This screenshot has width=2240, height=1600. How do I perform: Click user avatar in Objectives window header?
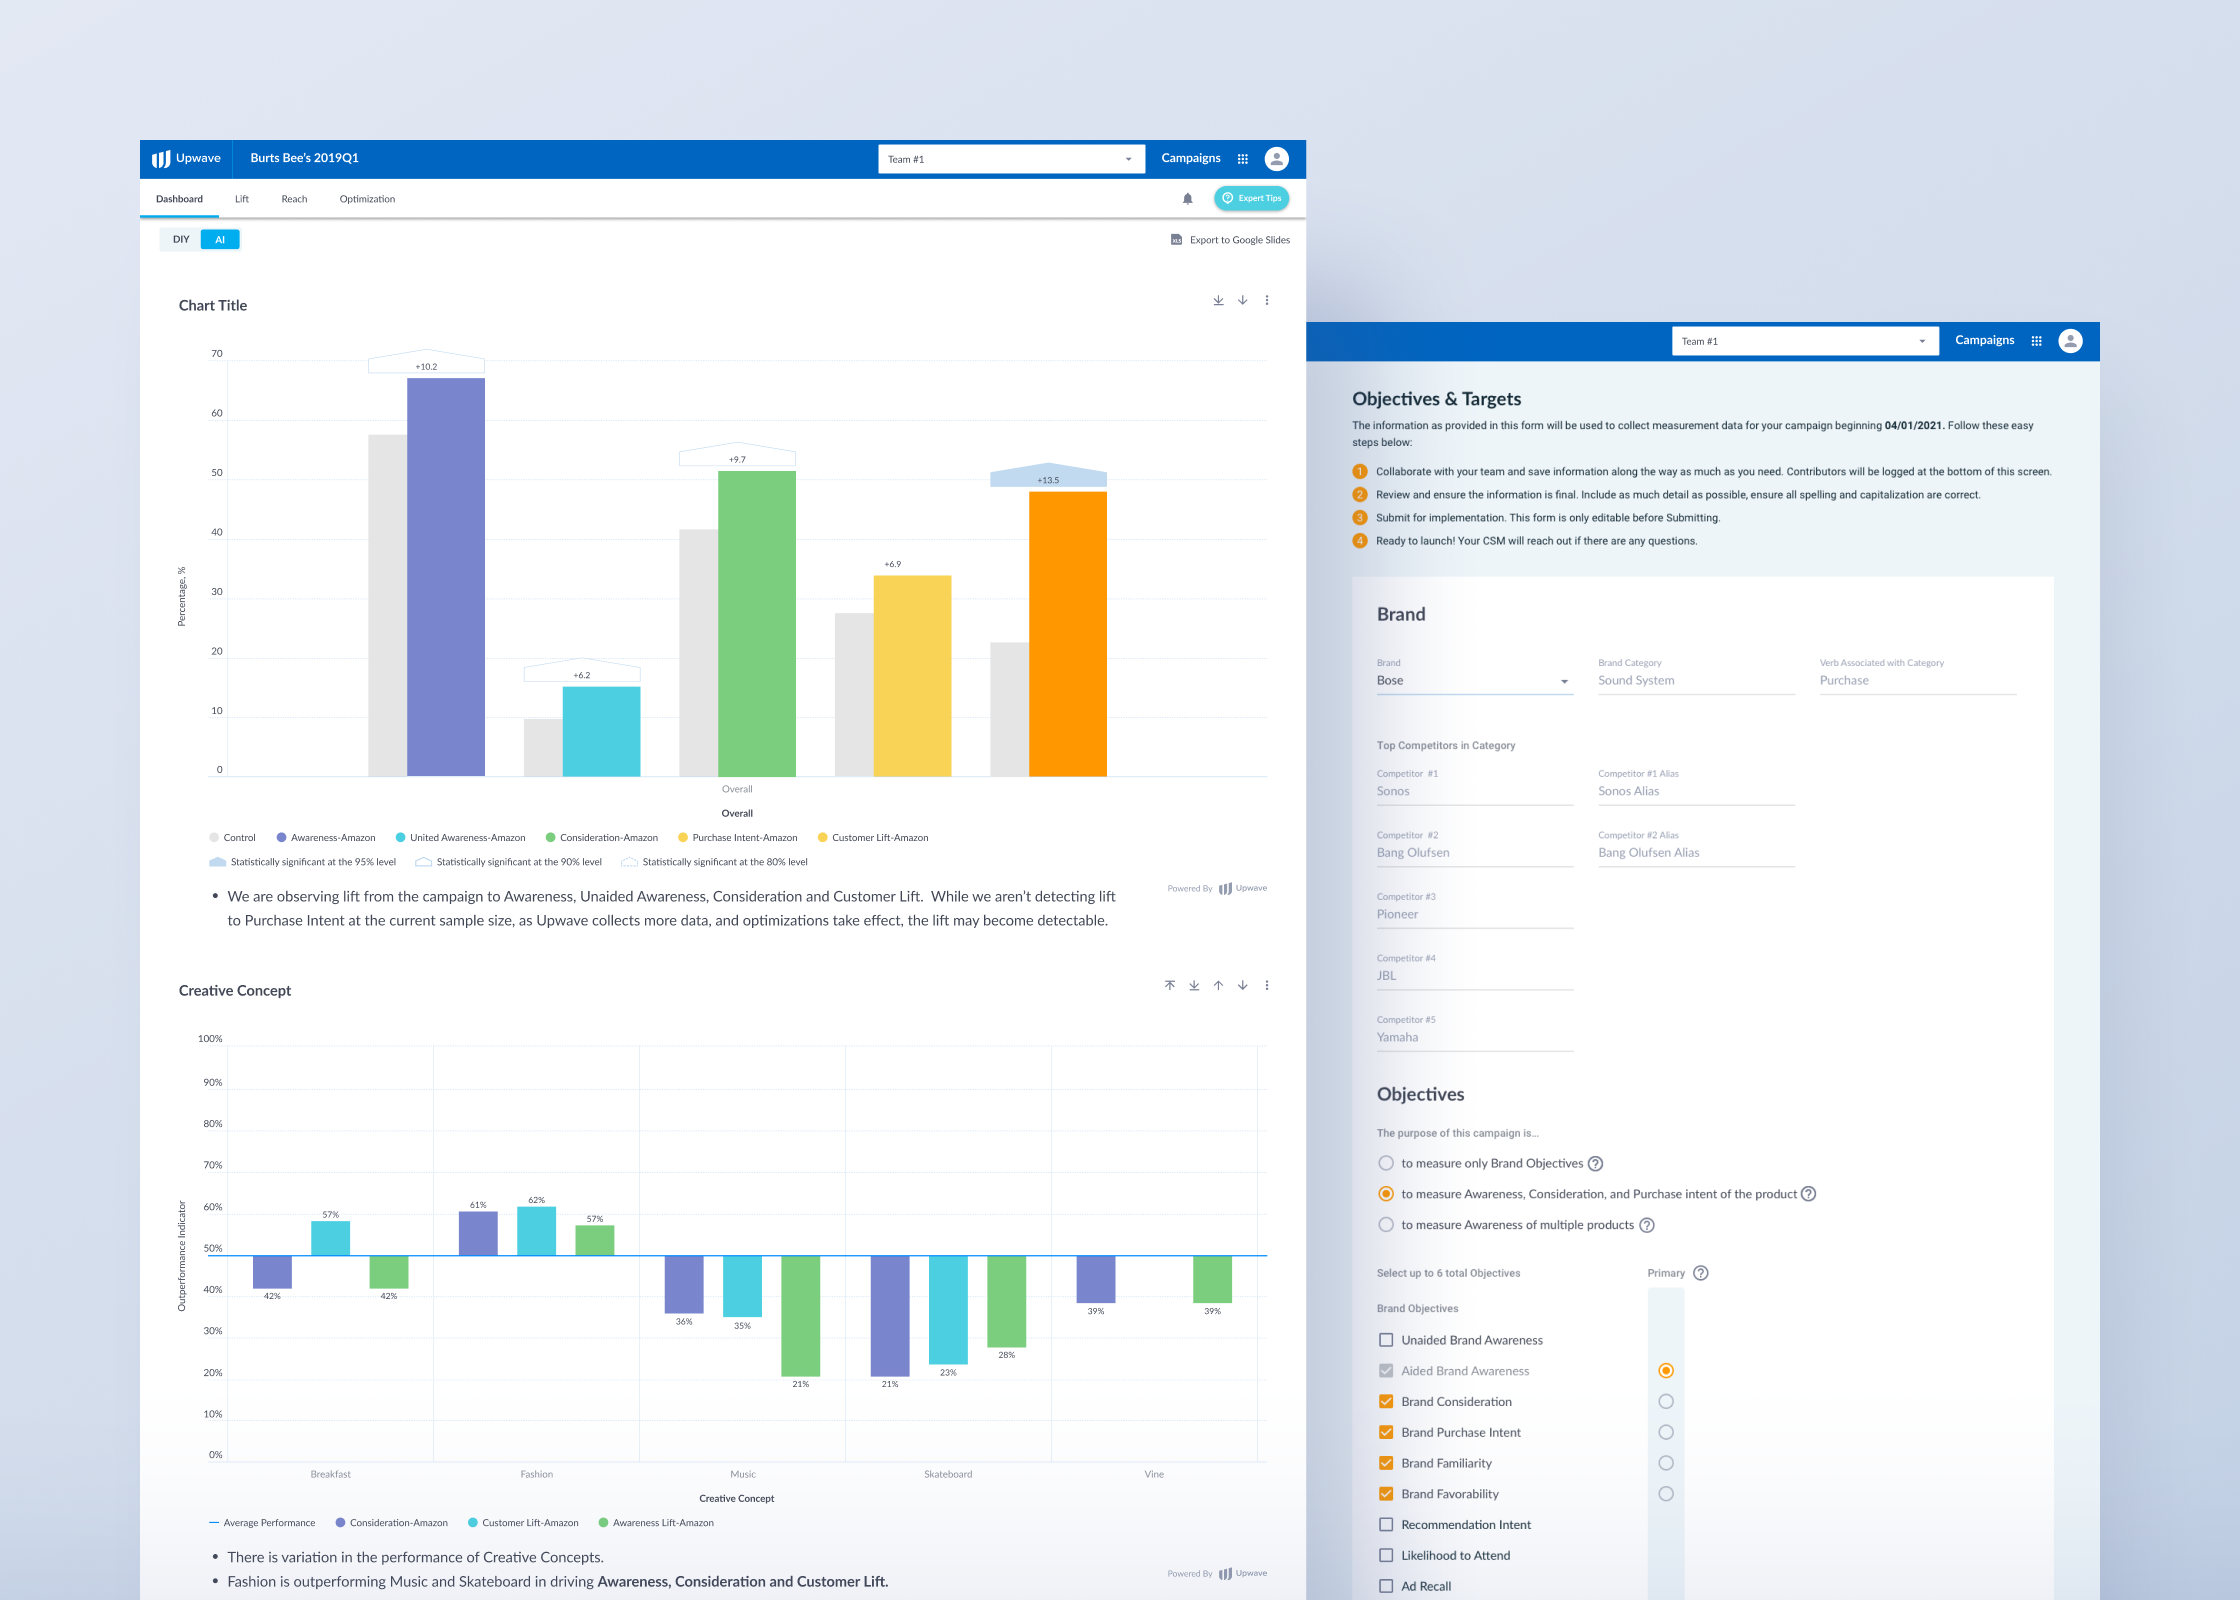point(2070,341)
